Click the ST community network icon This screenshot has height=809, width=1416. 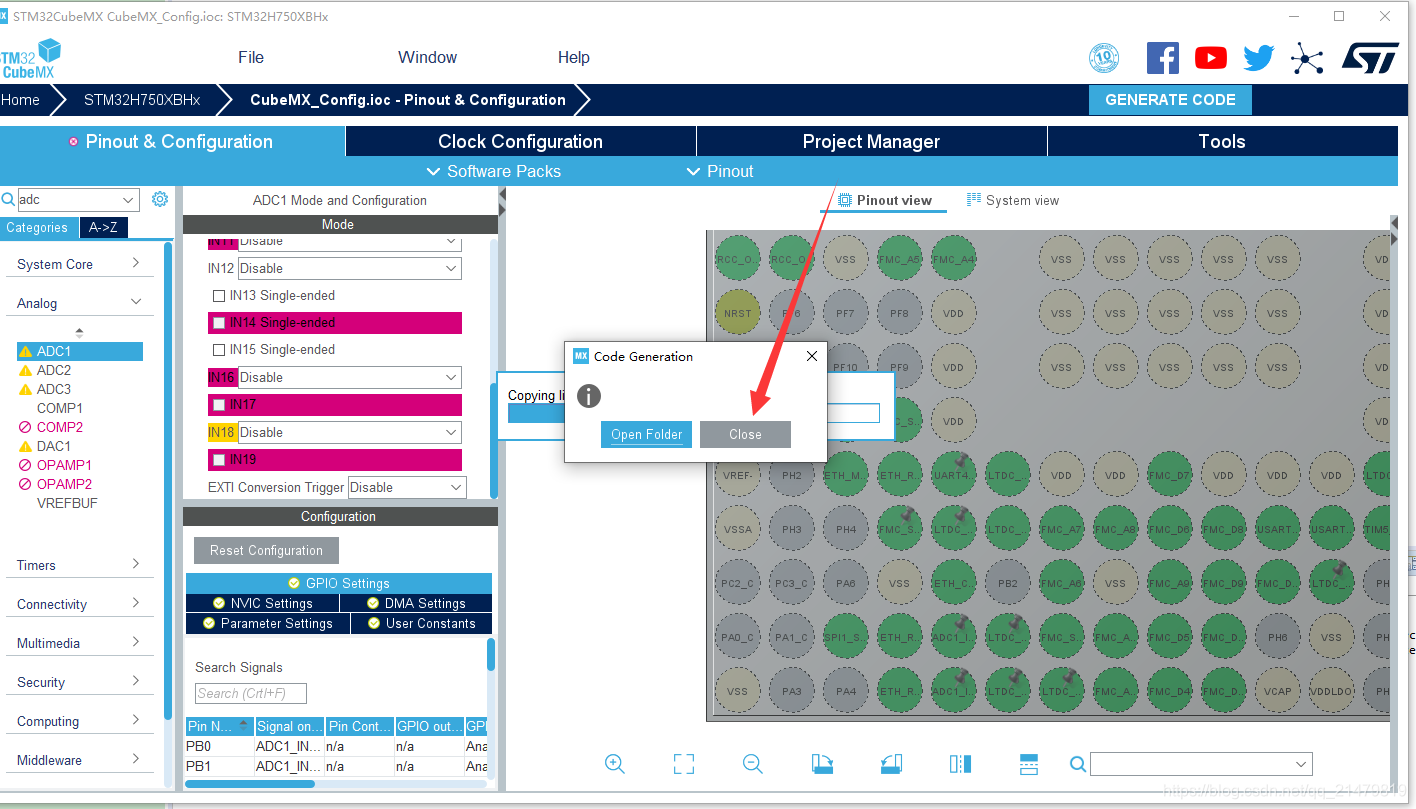1307,58
